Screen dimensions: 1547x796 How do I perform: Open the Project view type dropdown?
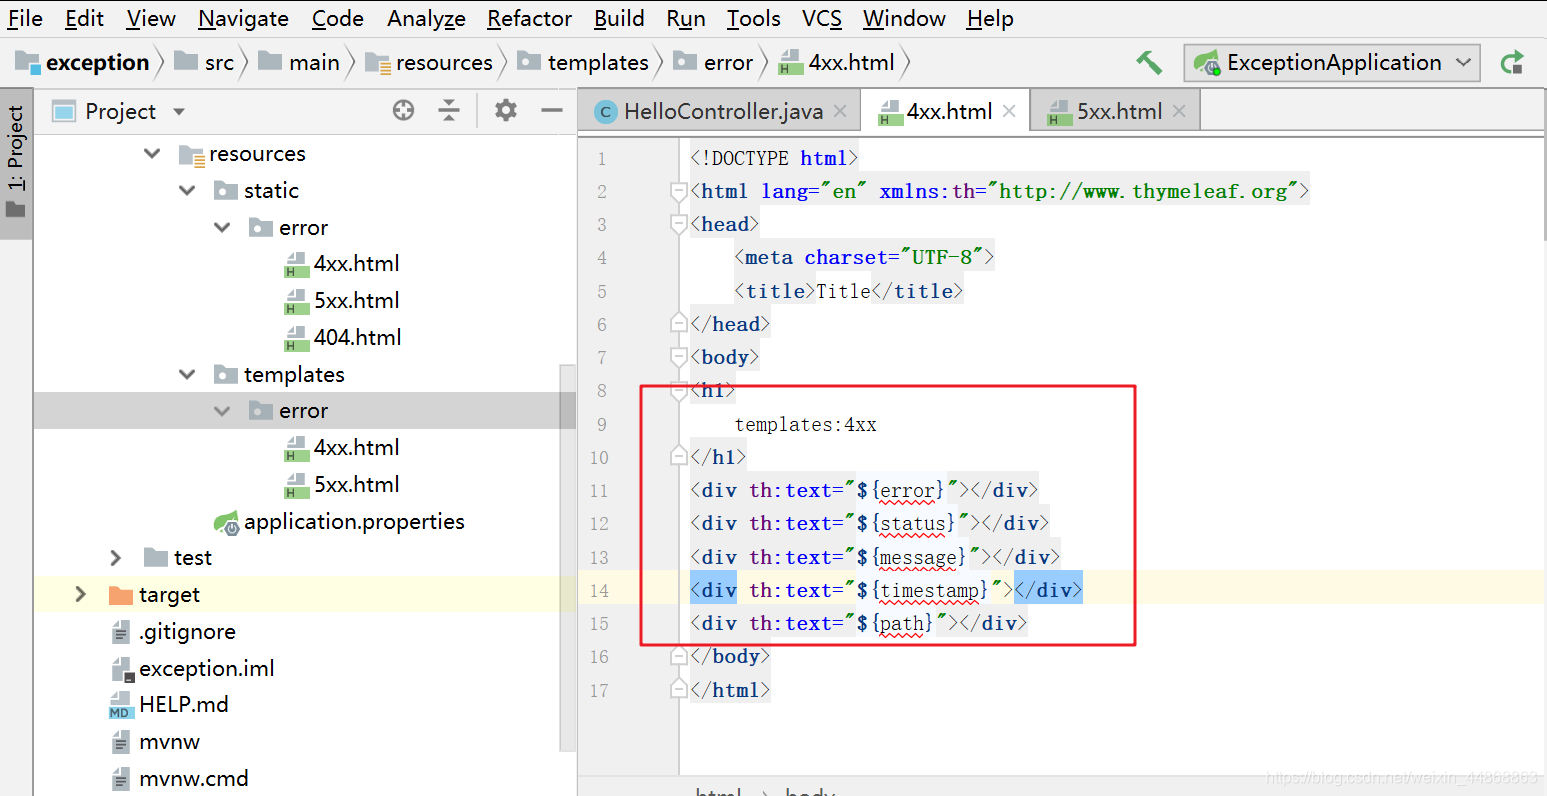point(179,111)
